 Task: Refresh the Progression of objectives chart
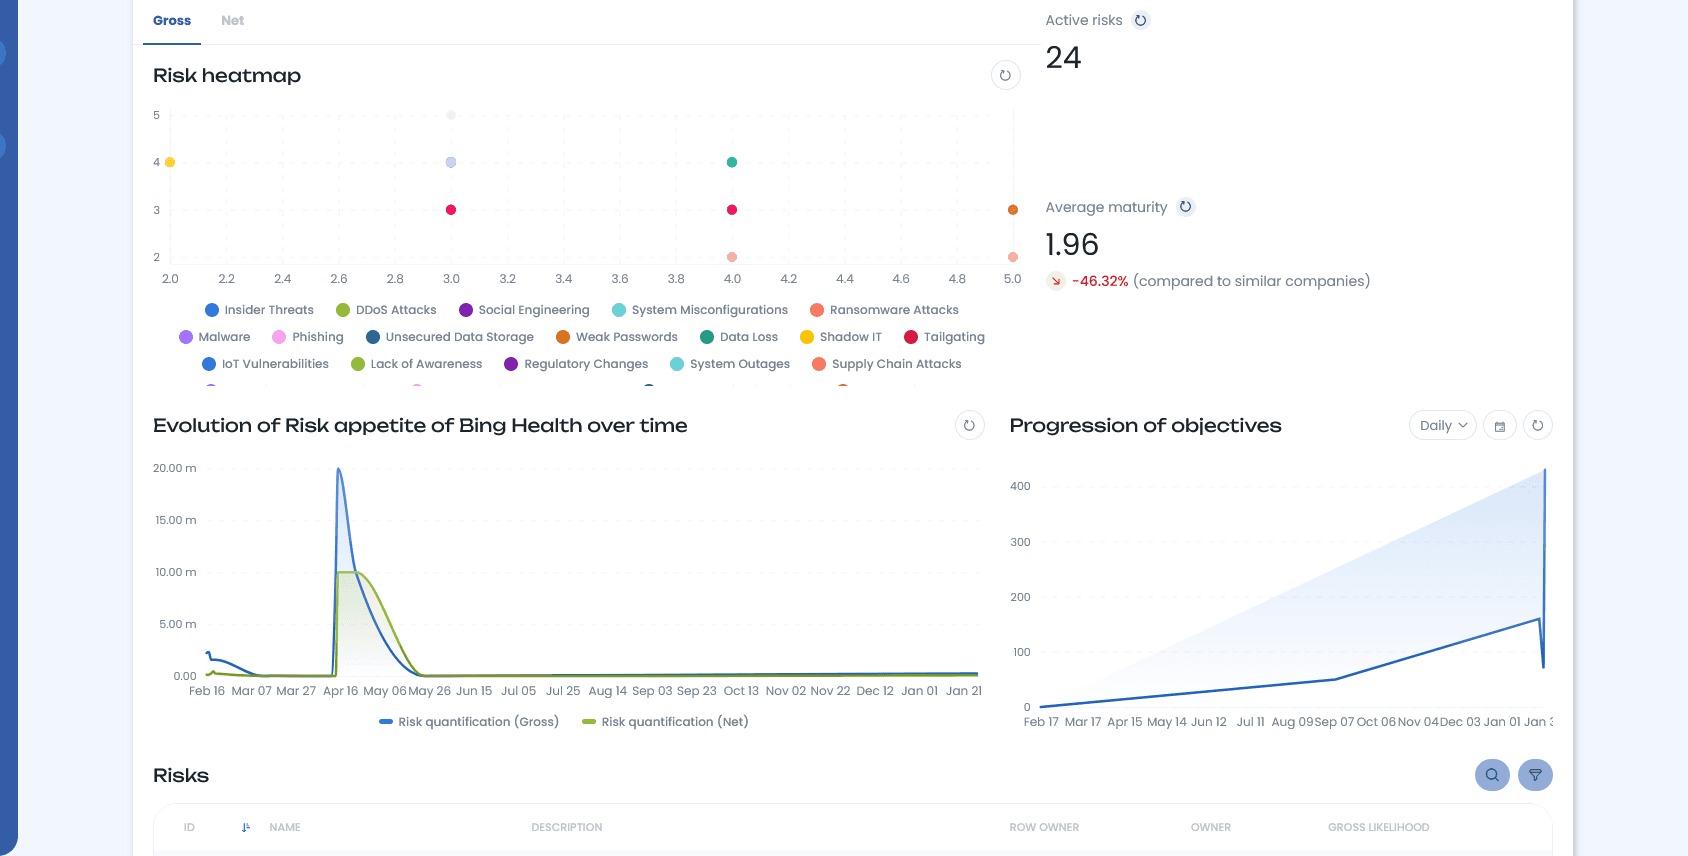(x=1537, y=426)
